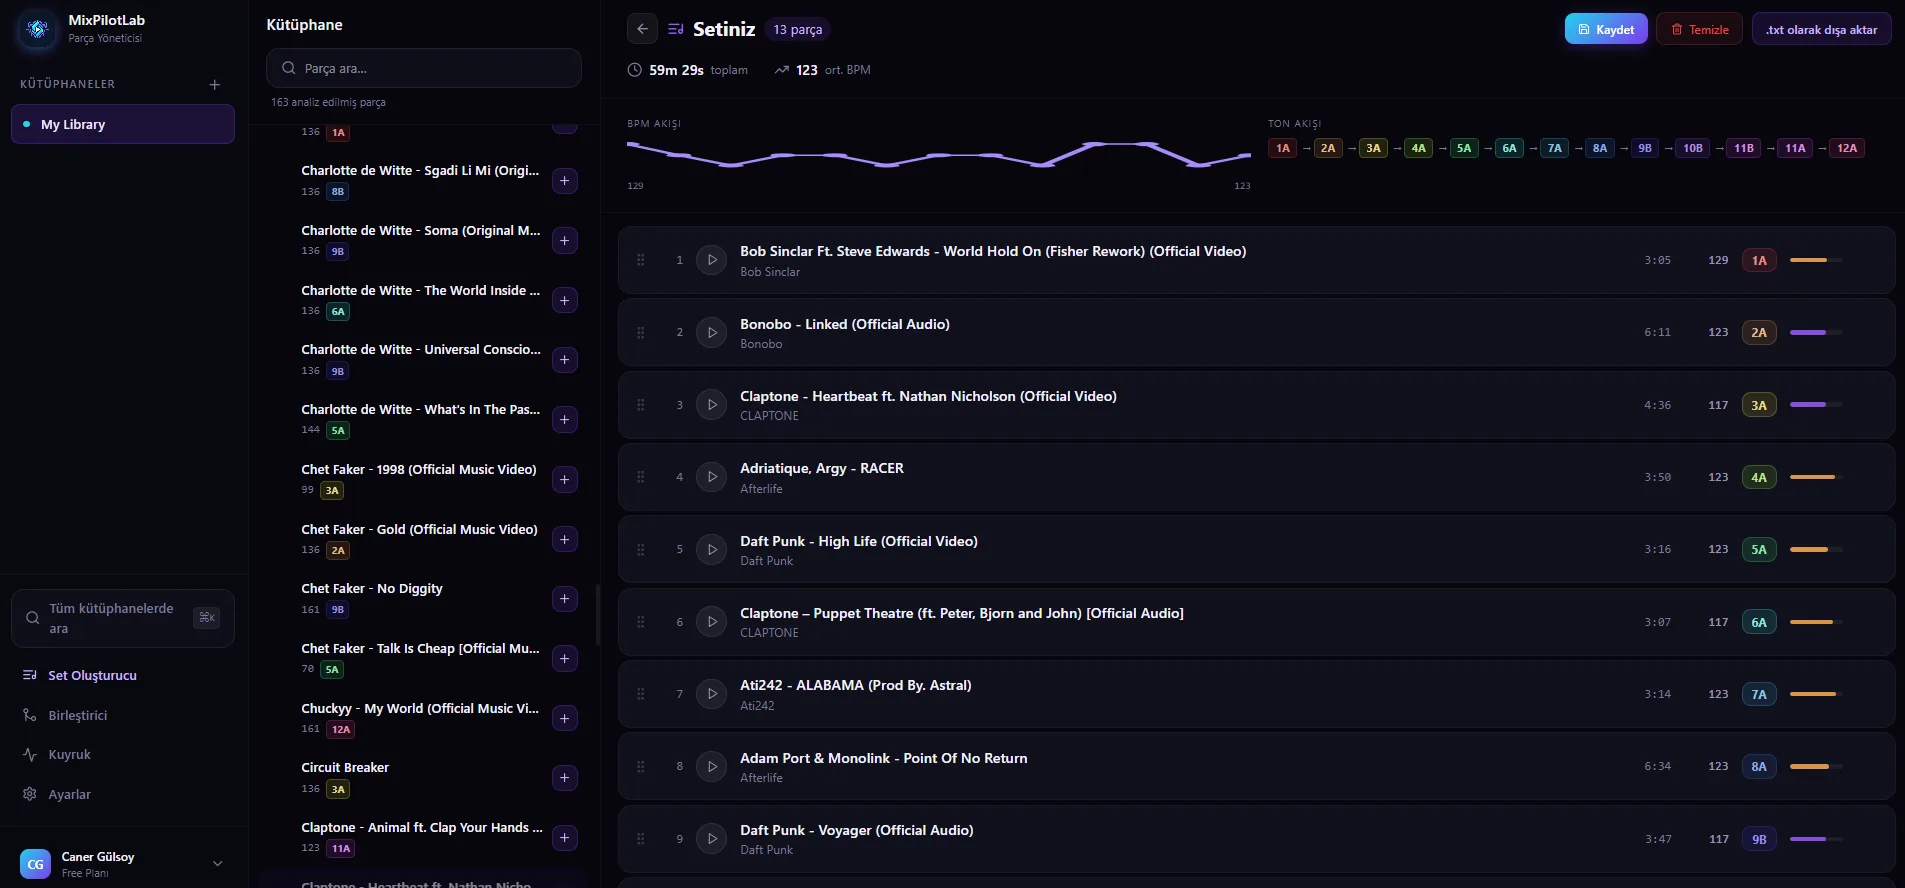Click energy bar of World Hold On row

(1816, 260)
